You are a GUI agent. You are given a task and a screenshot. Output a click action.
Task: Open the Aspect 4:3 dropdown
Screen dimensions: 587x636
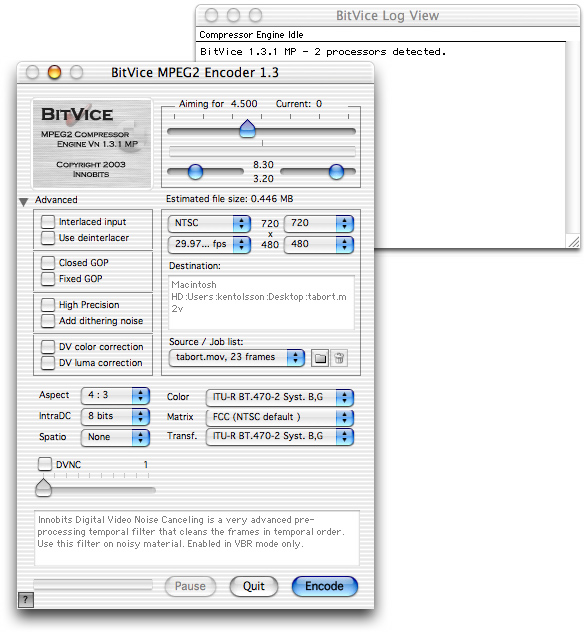[116, 395]
